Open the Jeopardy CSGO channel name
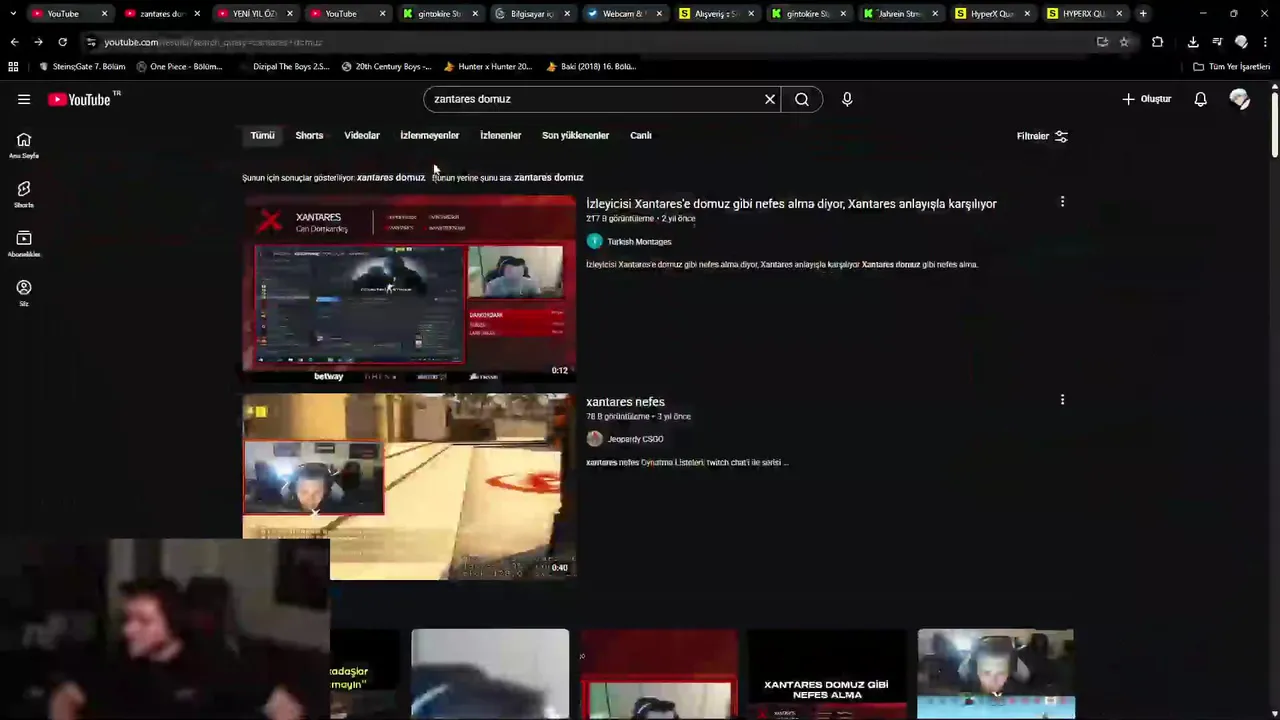 pyautogui.click(x=635, y=439)
